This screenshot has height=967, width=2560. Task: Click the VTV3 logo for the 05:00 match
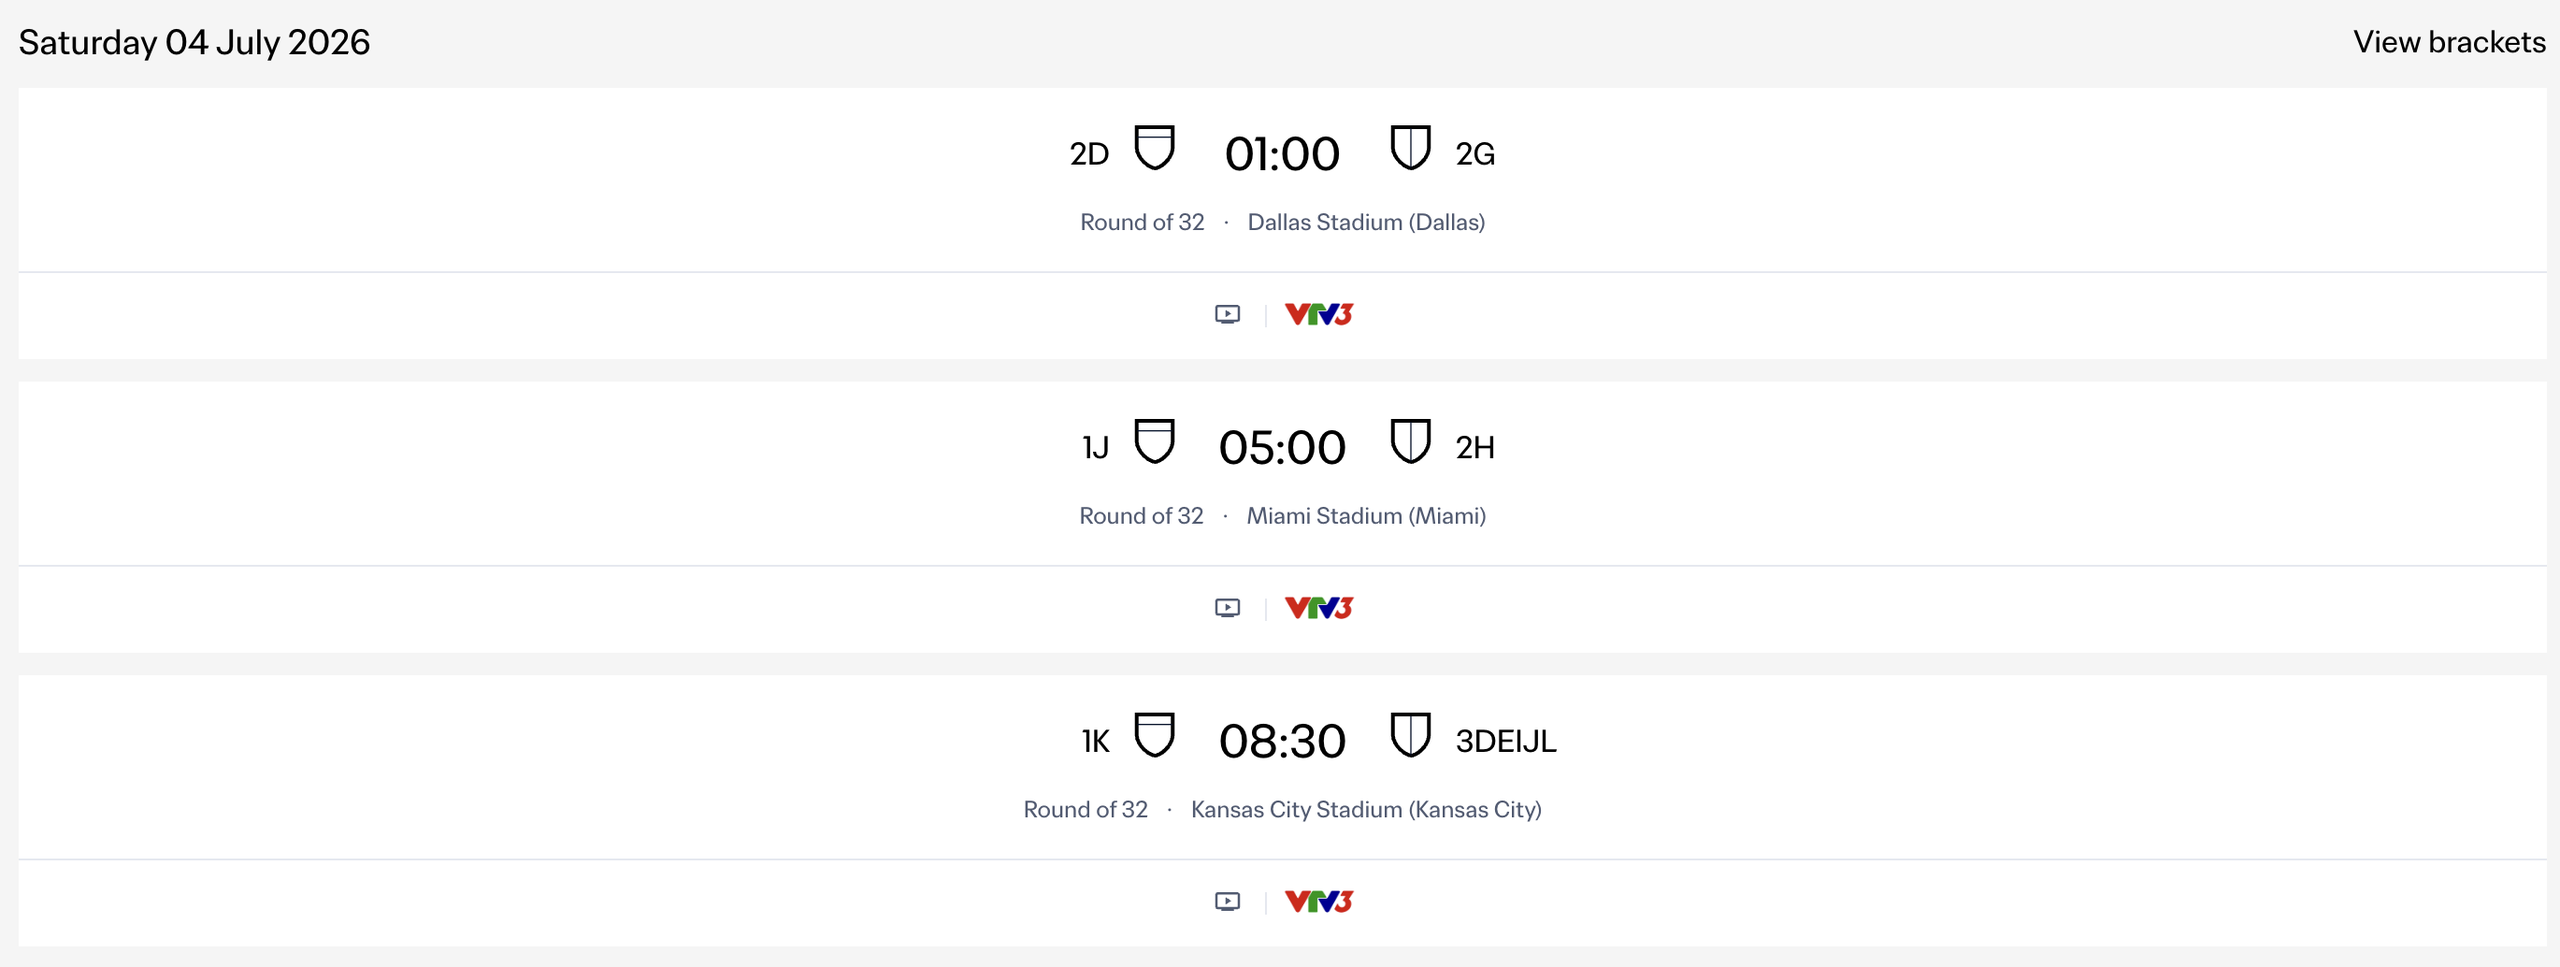1318,607
